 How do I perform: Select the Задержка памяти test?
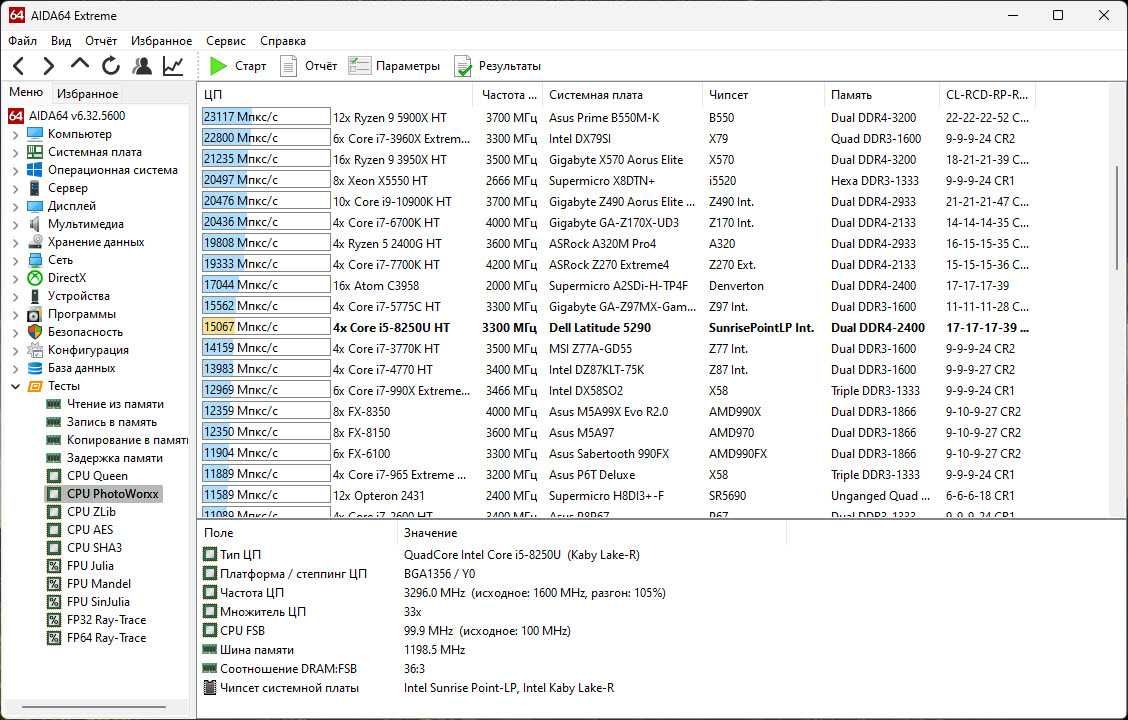click(114, 458)
